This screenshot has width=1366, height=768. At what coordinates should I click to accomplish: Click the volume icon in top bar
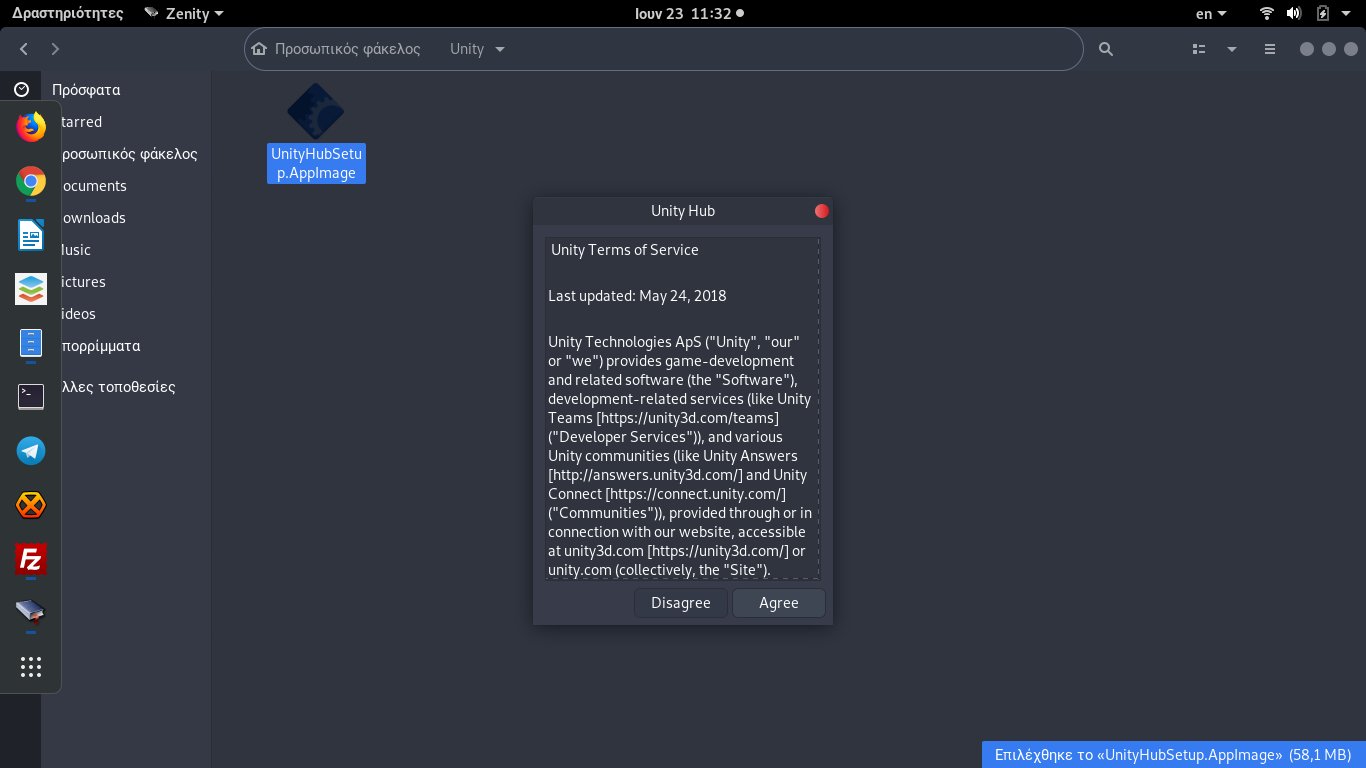1294,14
